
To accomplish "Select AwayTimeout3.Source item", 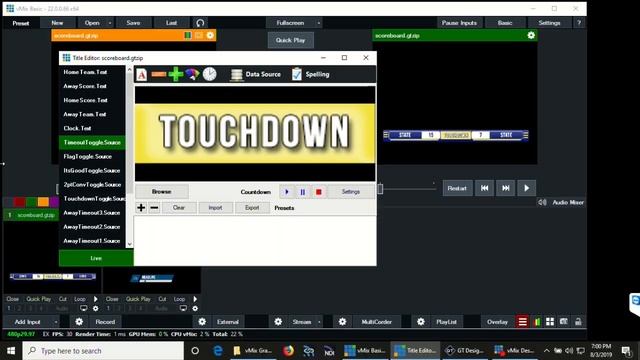I will (92, 213).
